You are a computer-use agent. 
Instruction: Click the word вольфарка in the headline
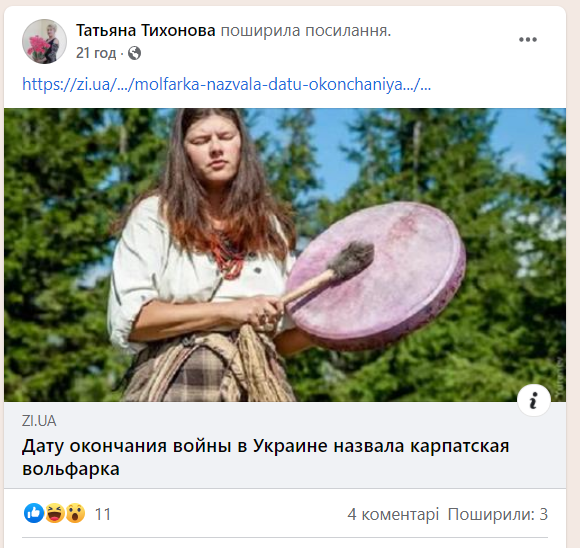coord(71,469)
